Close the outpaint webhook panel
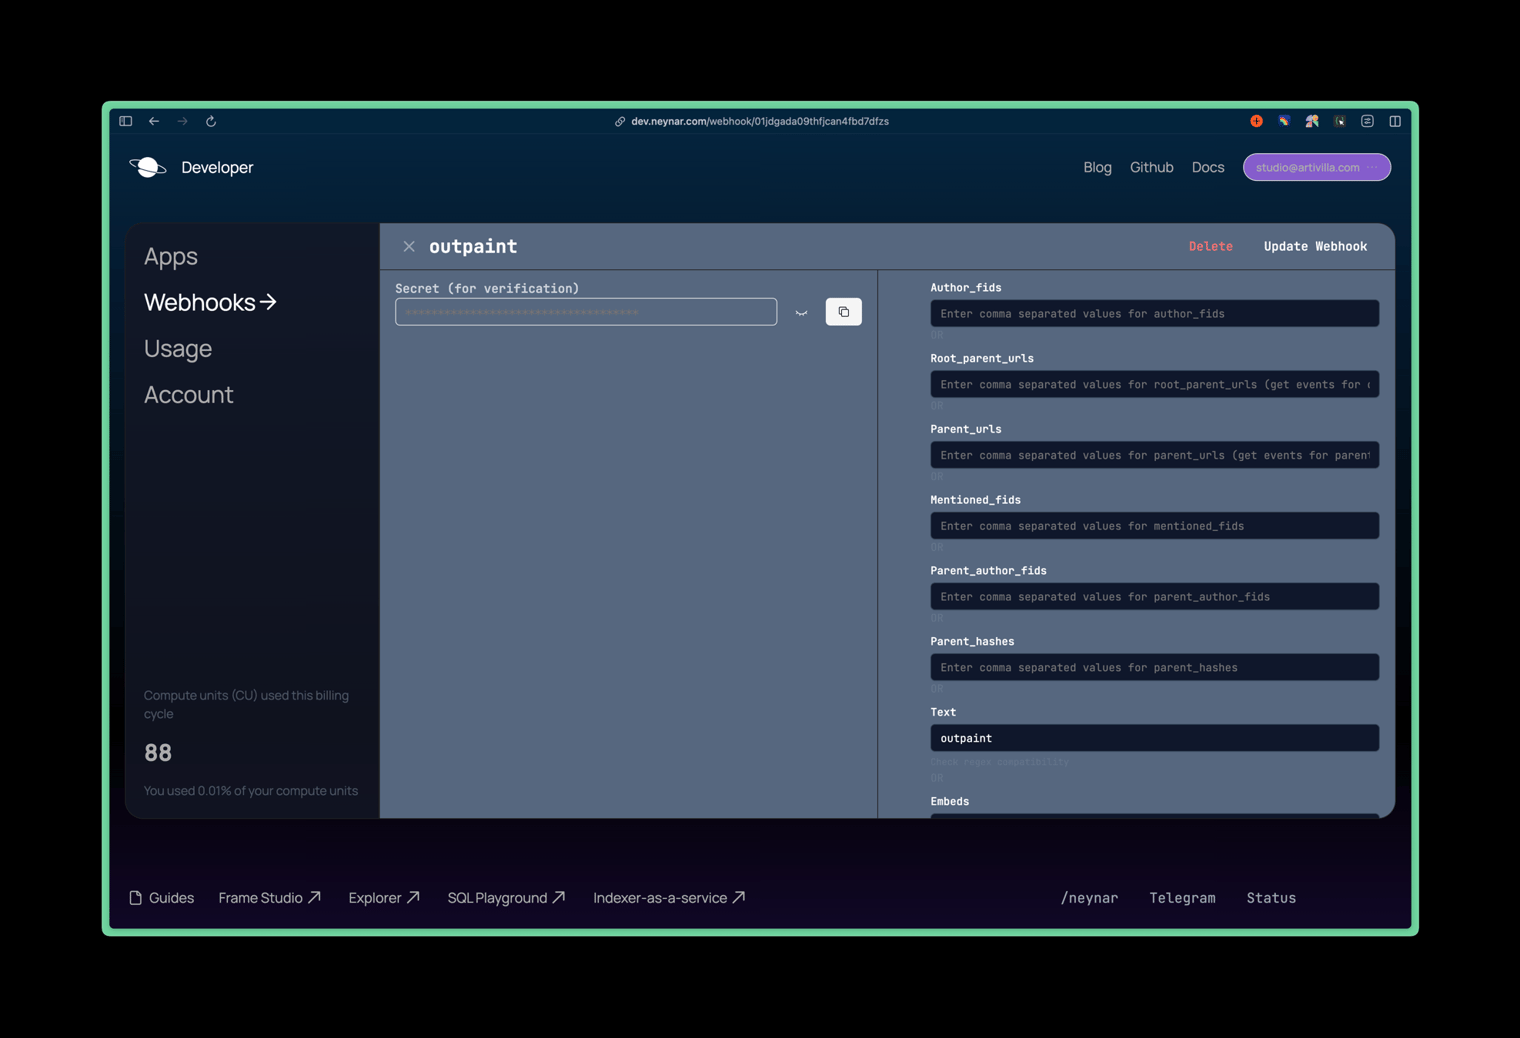The height and width of the screenshot is (1038, 1520). (x=409, y=246)
